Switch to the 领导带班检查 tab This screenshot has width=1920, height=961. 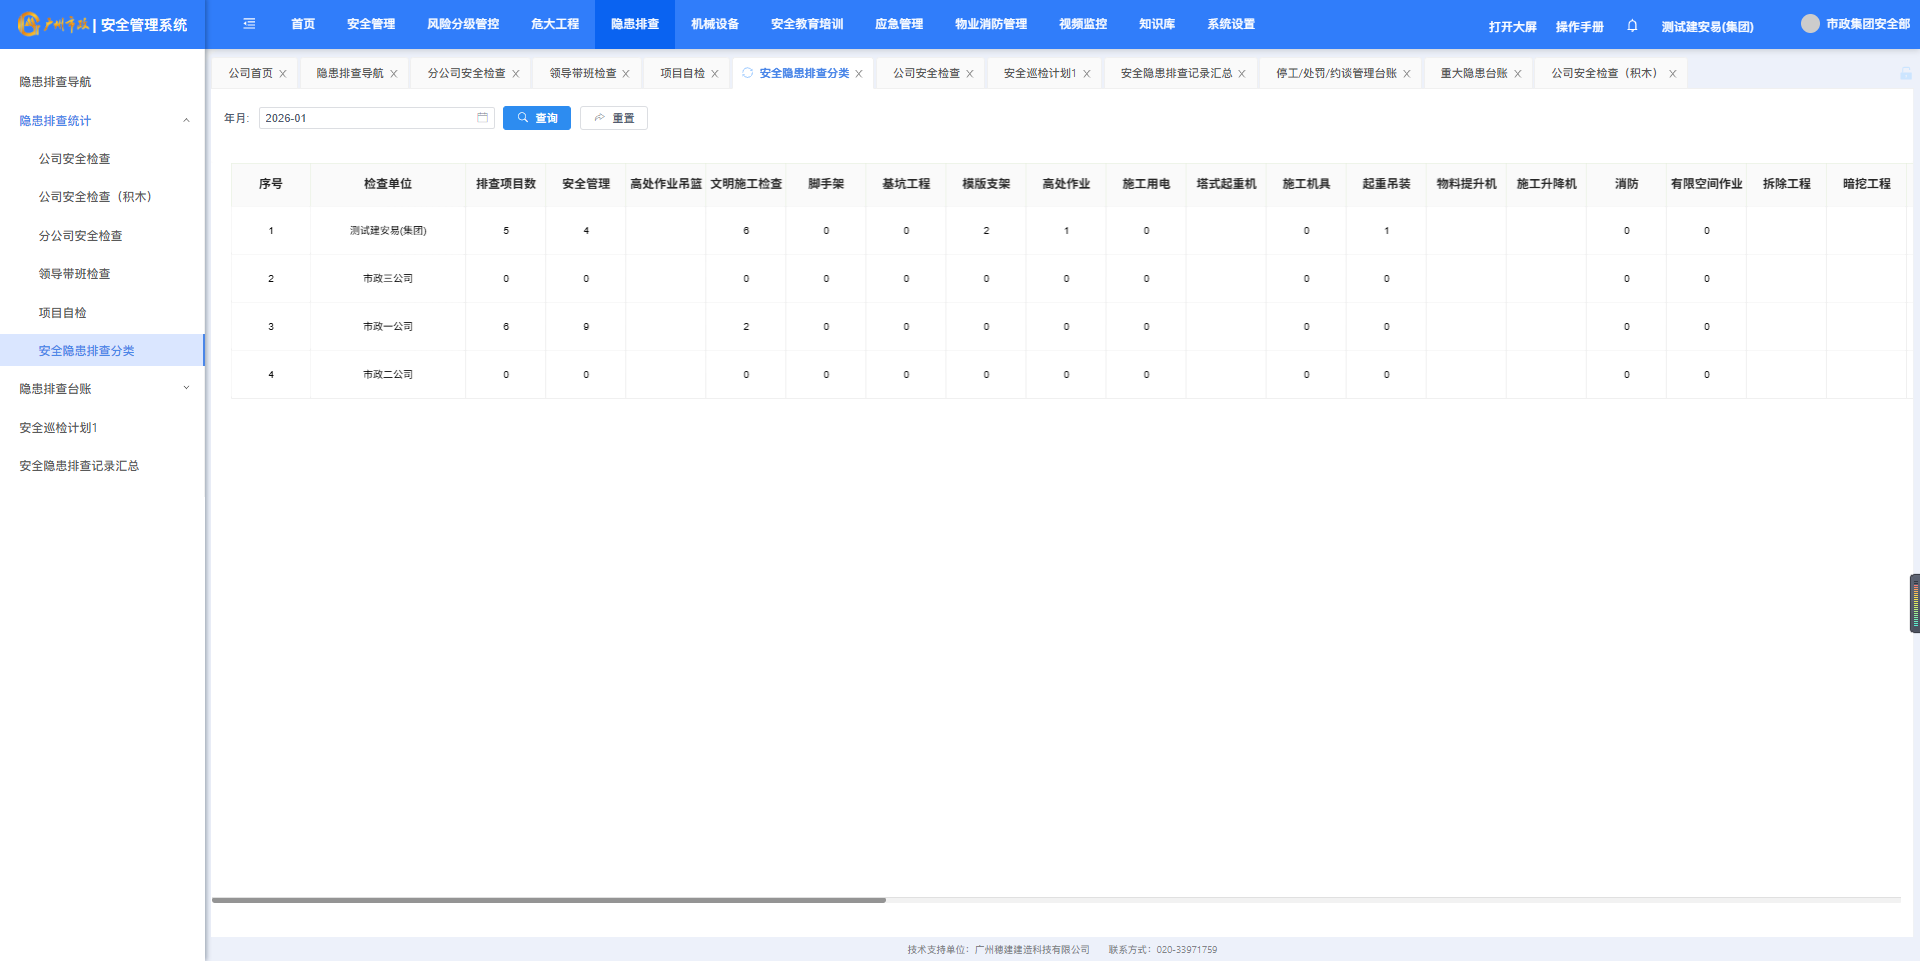click(x=582, y=74)
